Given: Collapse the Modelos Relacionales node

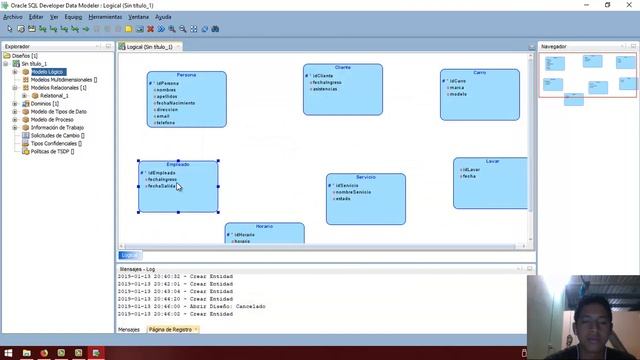Looking at the screenshot, I should (x=15, y=88).
